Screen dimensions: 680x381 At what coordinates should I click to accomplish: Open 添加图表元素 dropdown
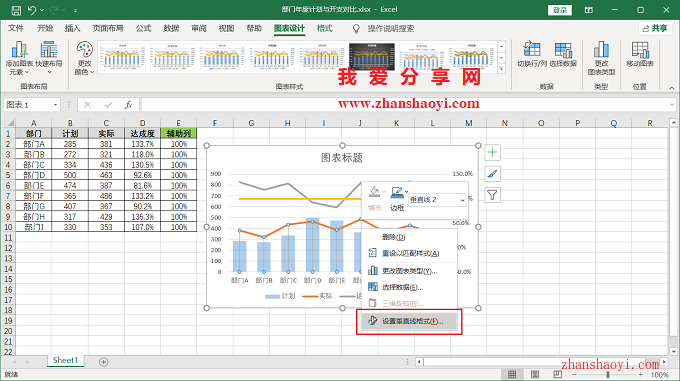click(x=20, y=58)
